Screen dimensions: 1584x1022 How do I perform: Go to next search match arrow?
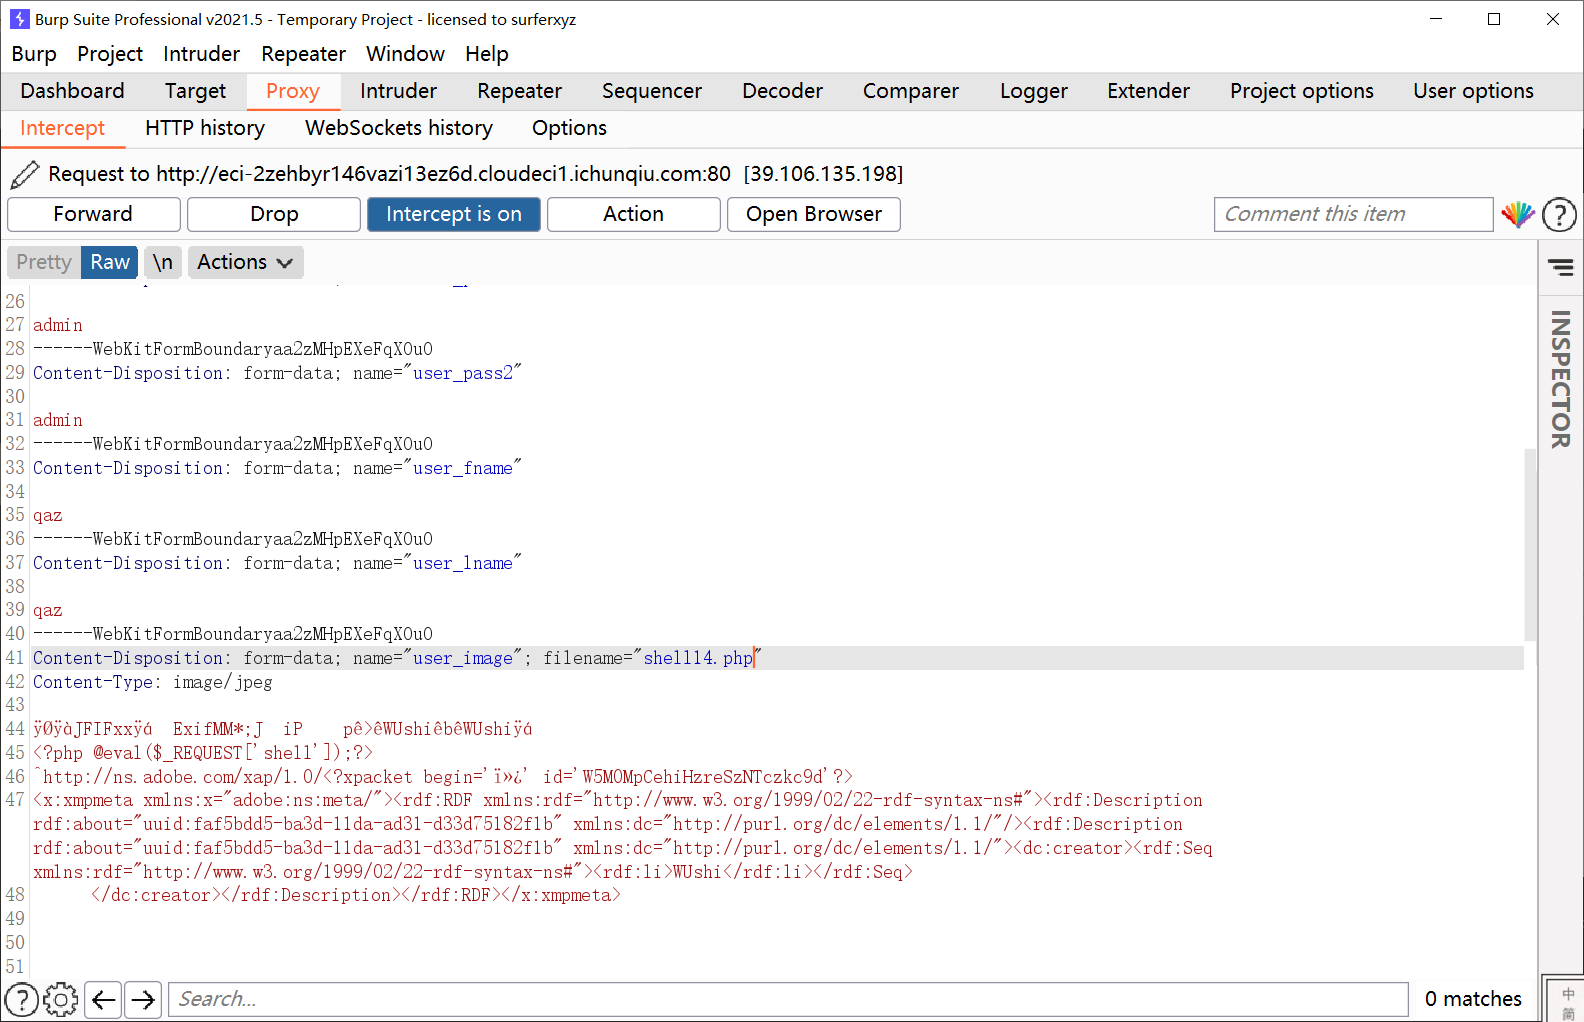(x=144, y=999)
